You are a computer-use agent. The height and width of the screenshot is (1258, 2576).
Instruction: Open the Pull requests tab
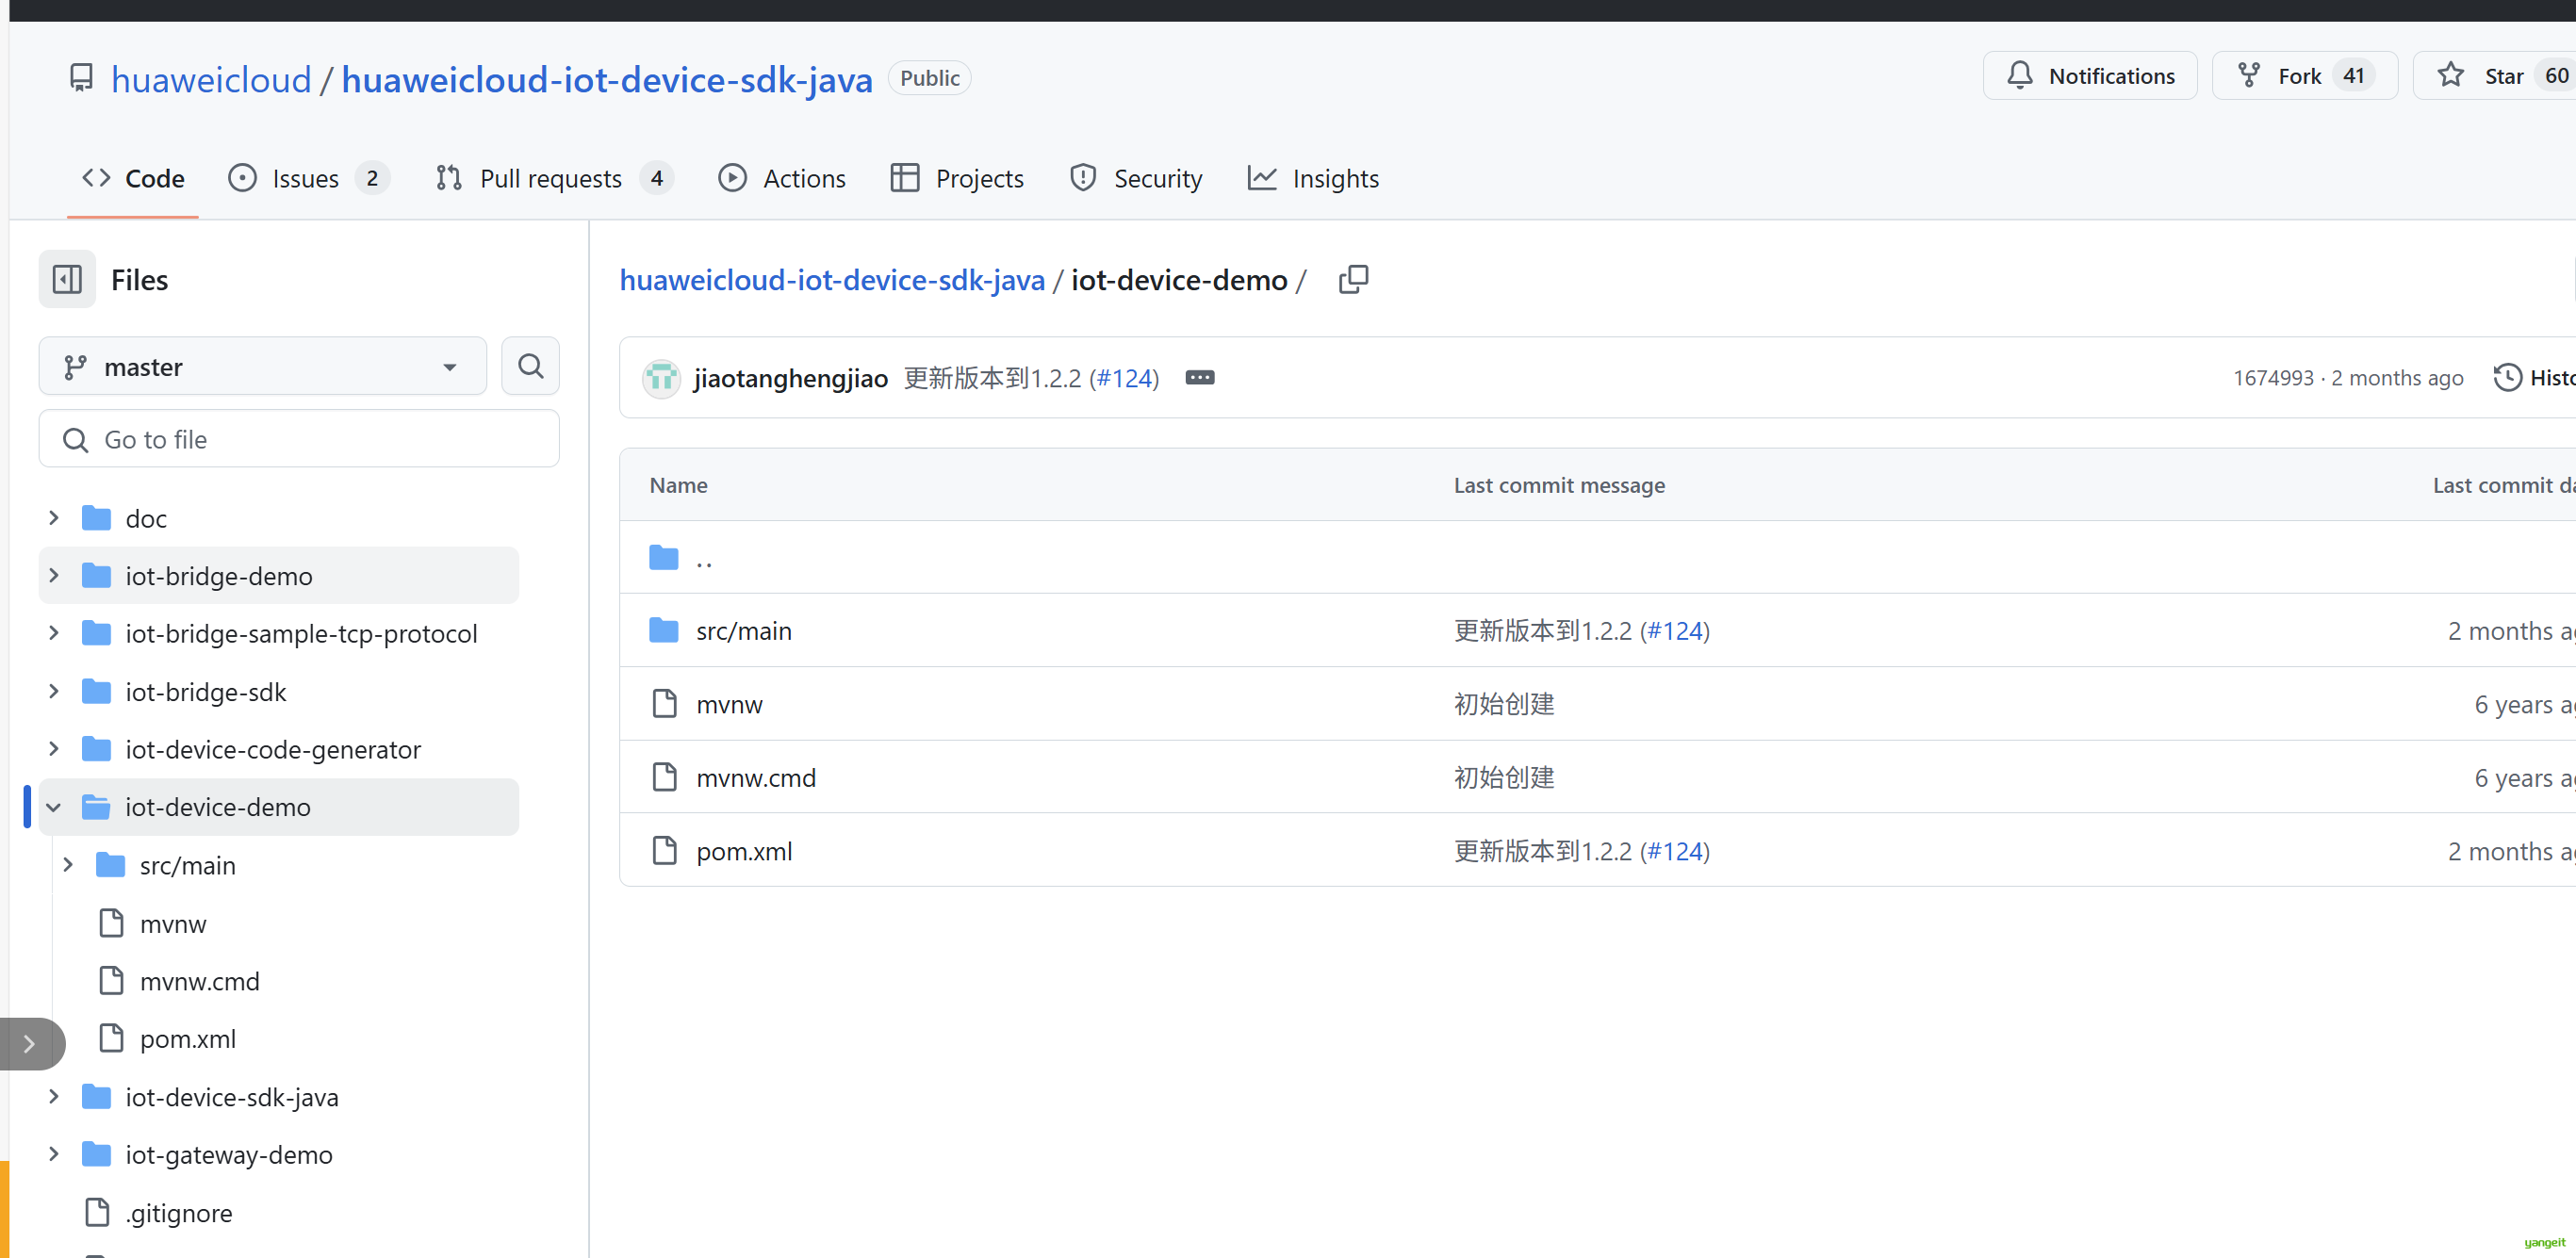click(554, 179)
